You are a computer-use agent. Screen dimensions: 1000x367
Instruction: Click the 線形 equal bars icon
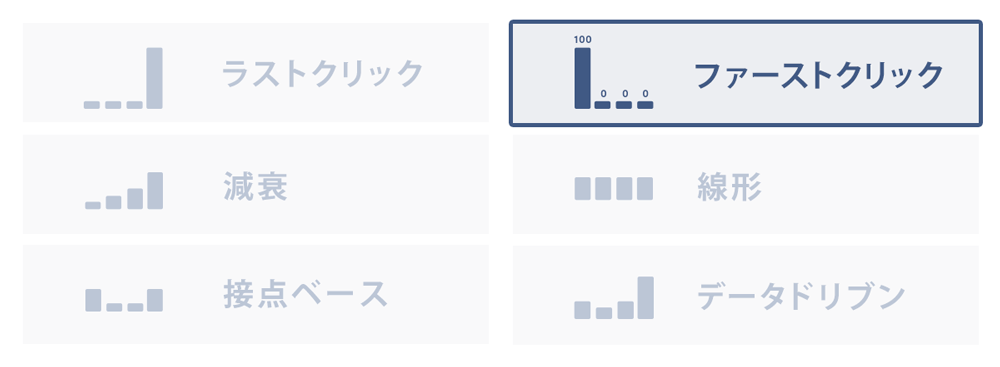[x=614, y=189]
